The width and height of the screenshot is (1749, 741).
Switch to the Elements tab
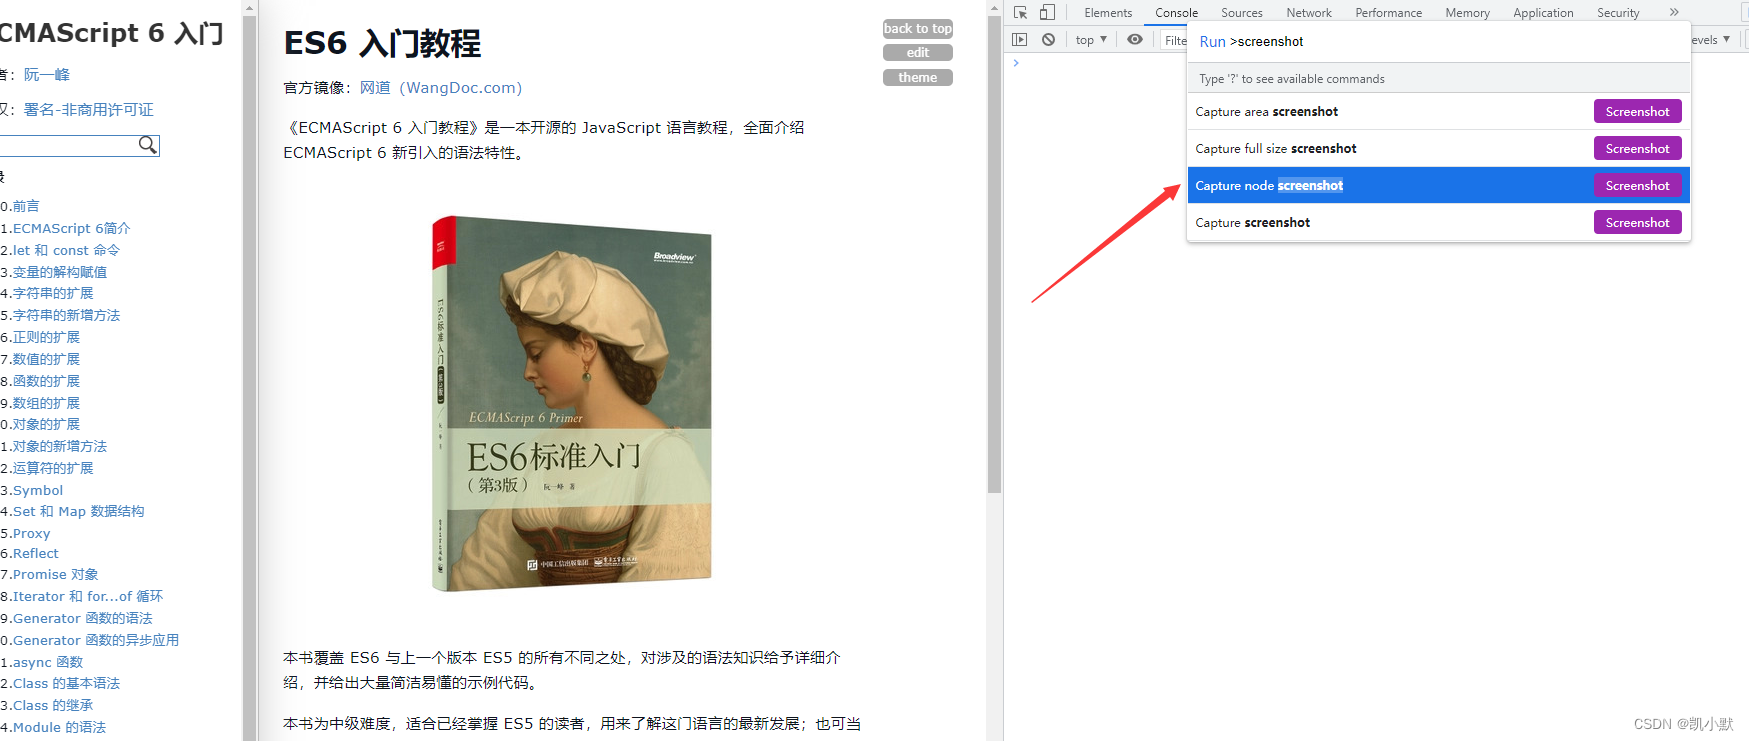coord(1108,13)
